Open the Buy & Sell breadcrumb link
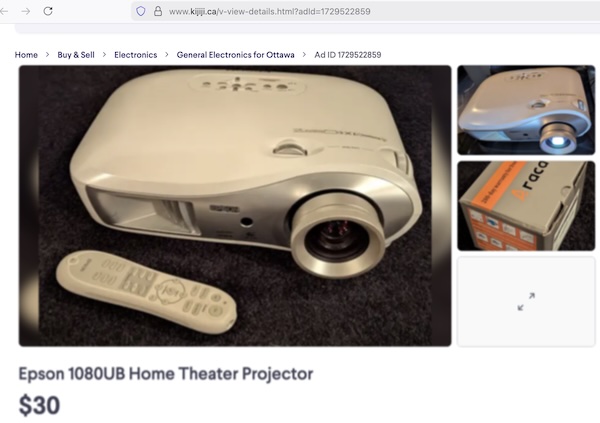Image resolution: width=600 pixels, height=423 pixels. pyautogui.click(x=76, y=55)
